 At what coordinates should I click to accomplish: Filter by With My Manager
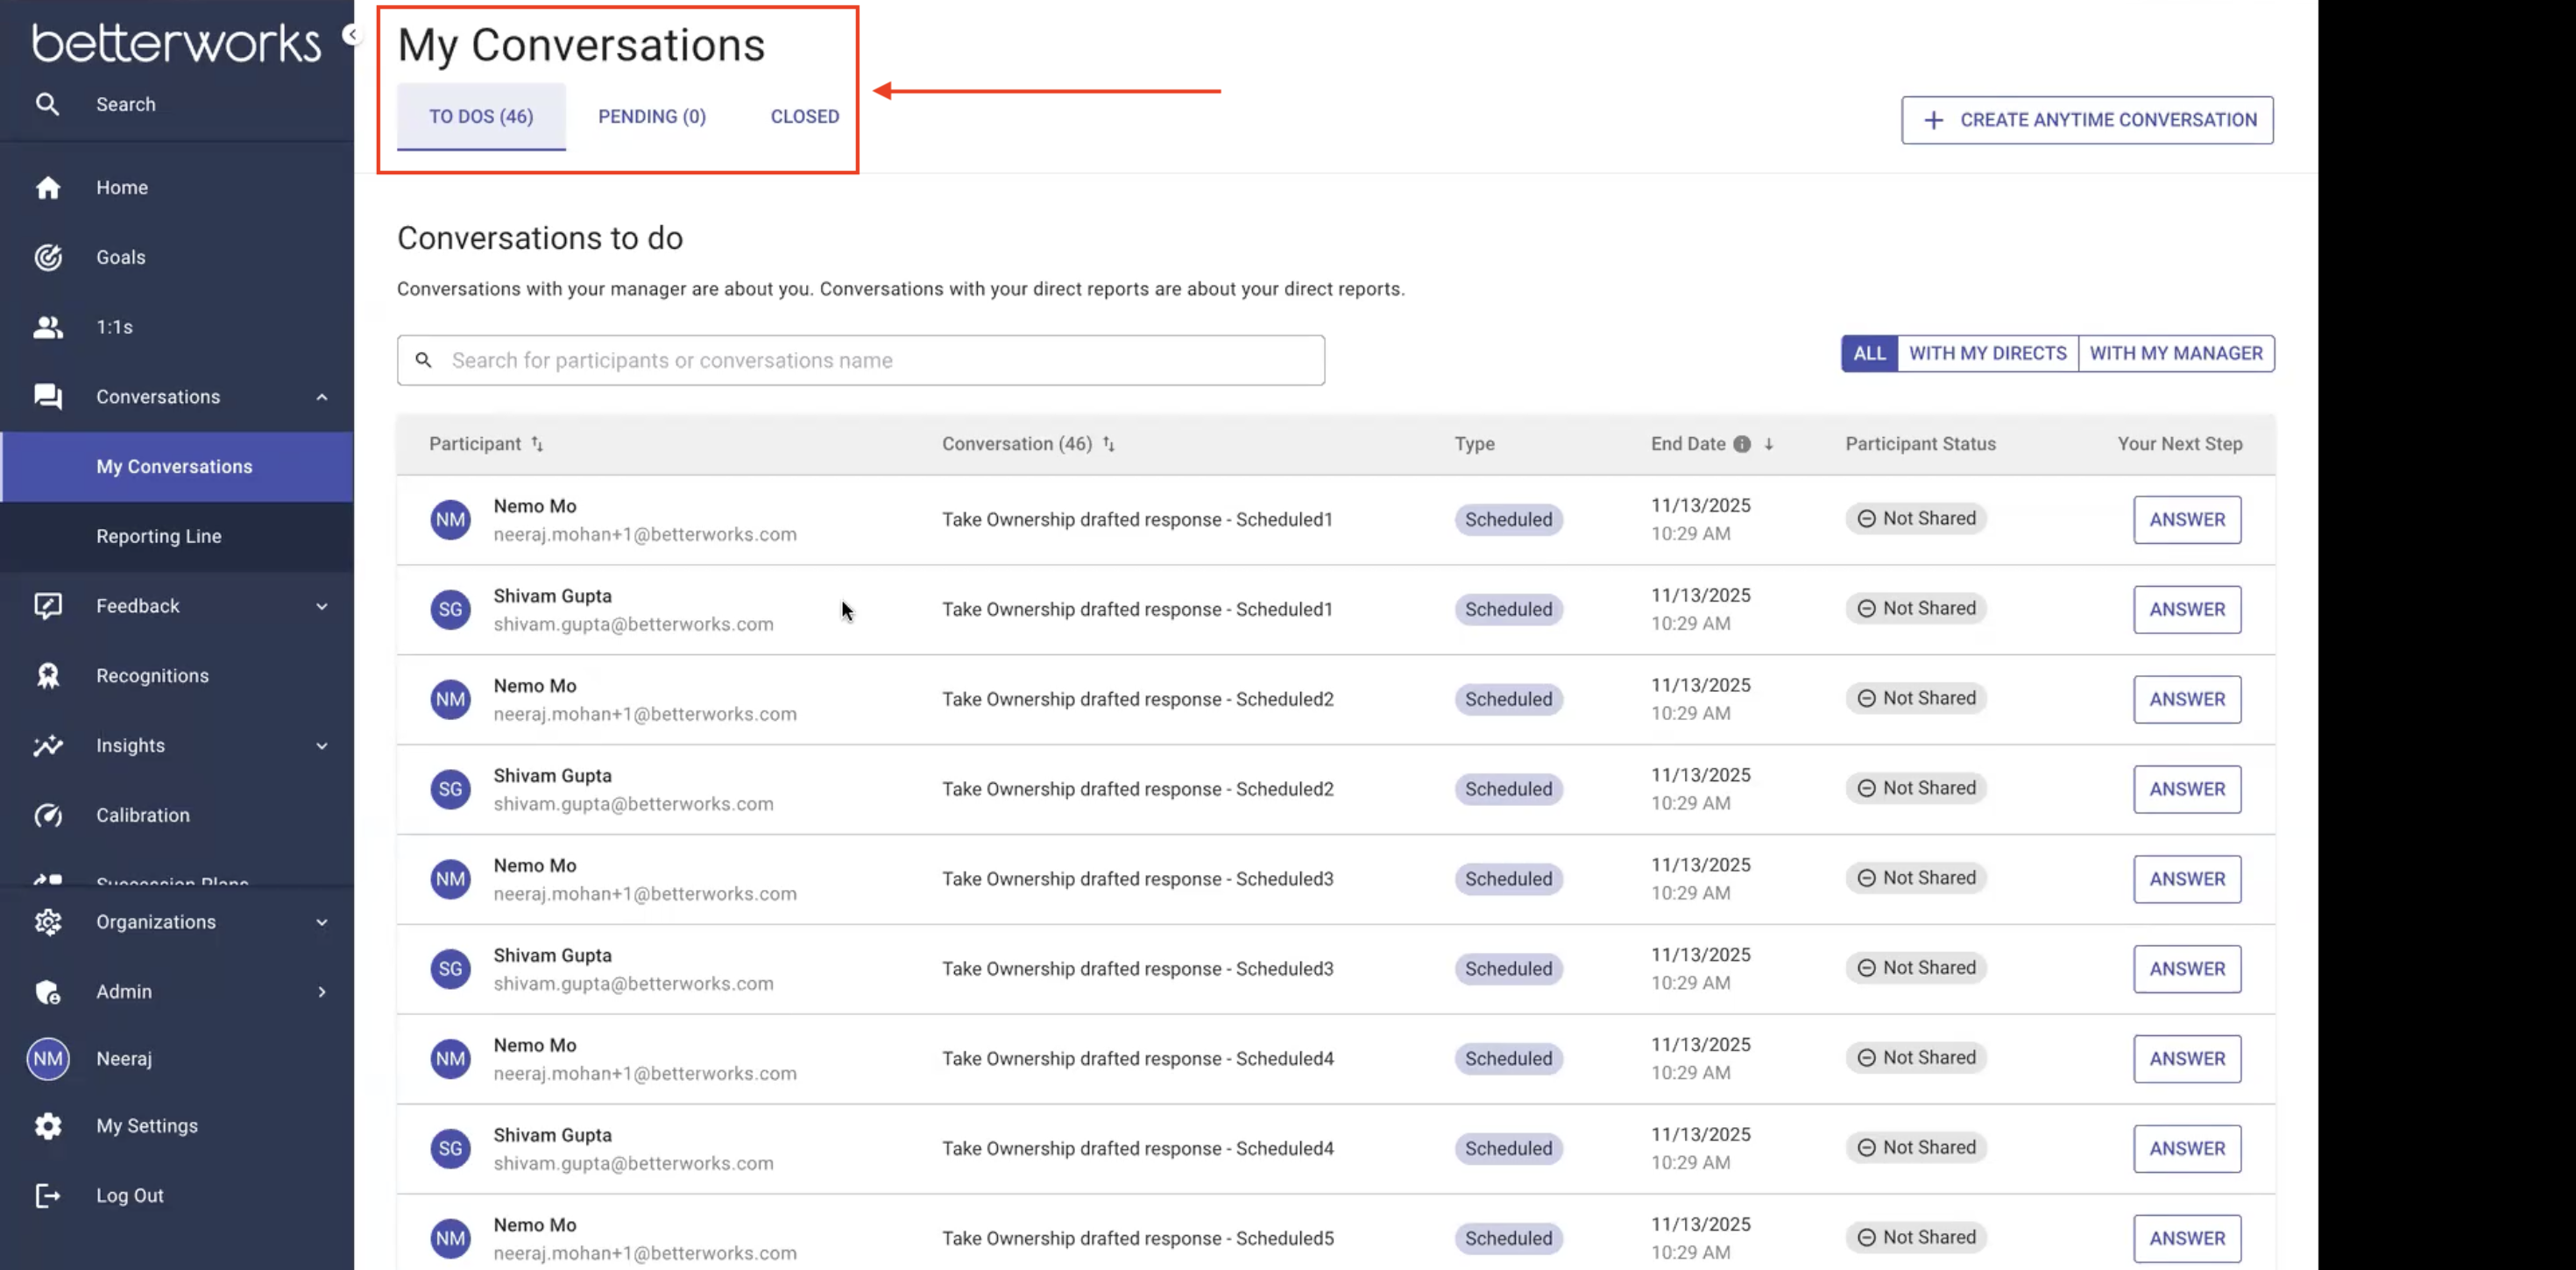click(x=2175, y=353)
